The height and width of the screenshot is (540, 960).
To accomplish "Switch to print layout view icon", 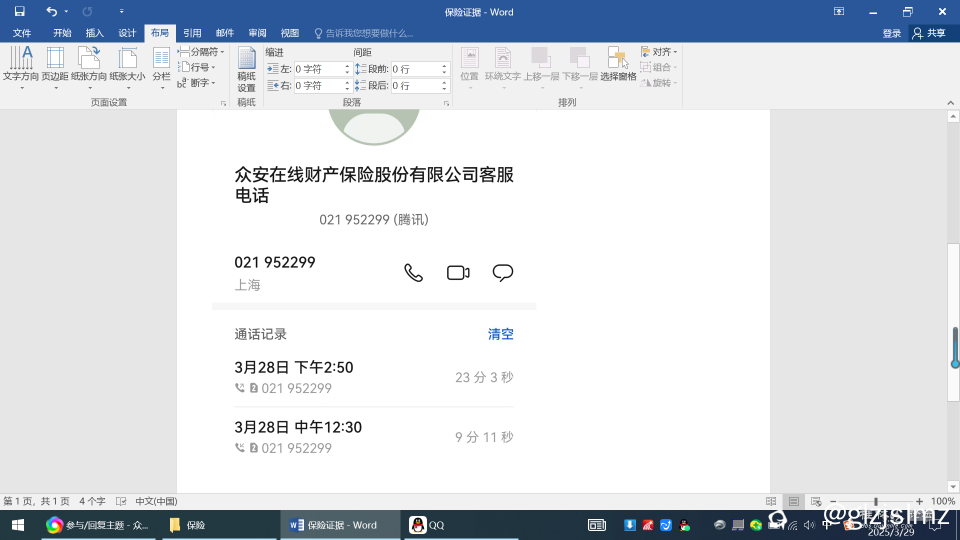I will tap(793, 501).
